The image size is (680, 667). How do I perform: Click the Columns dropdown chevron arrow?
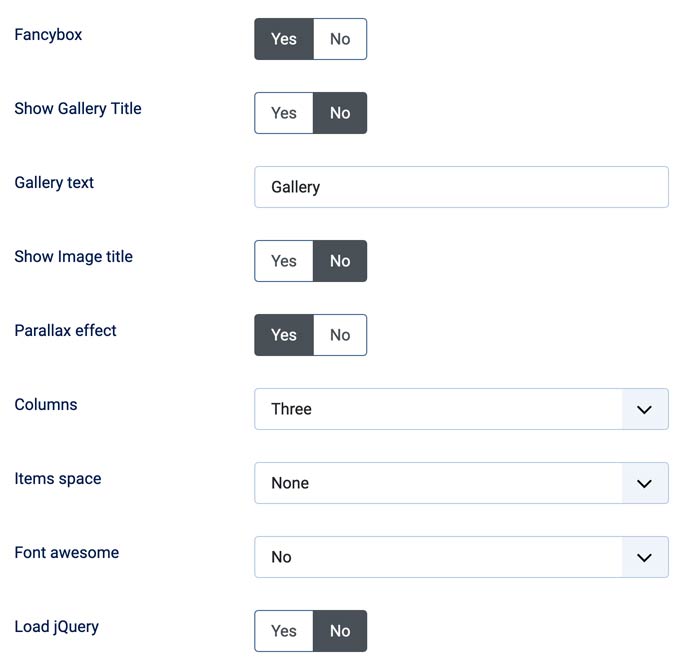[x=645, y=409]
